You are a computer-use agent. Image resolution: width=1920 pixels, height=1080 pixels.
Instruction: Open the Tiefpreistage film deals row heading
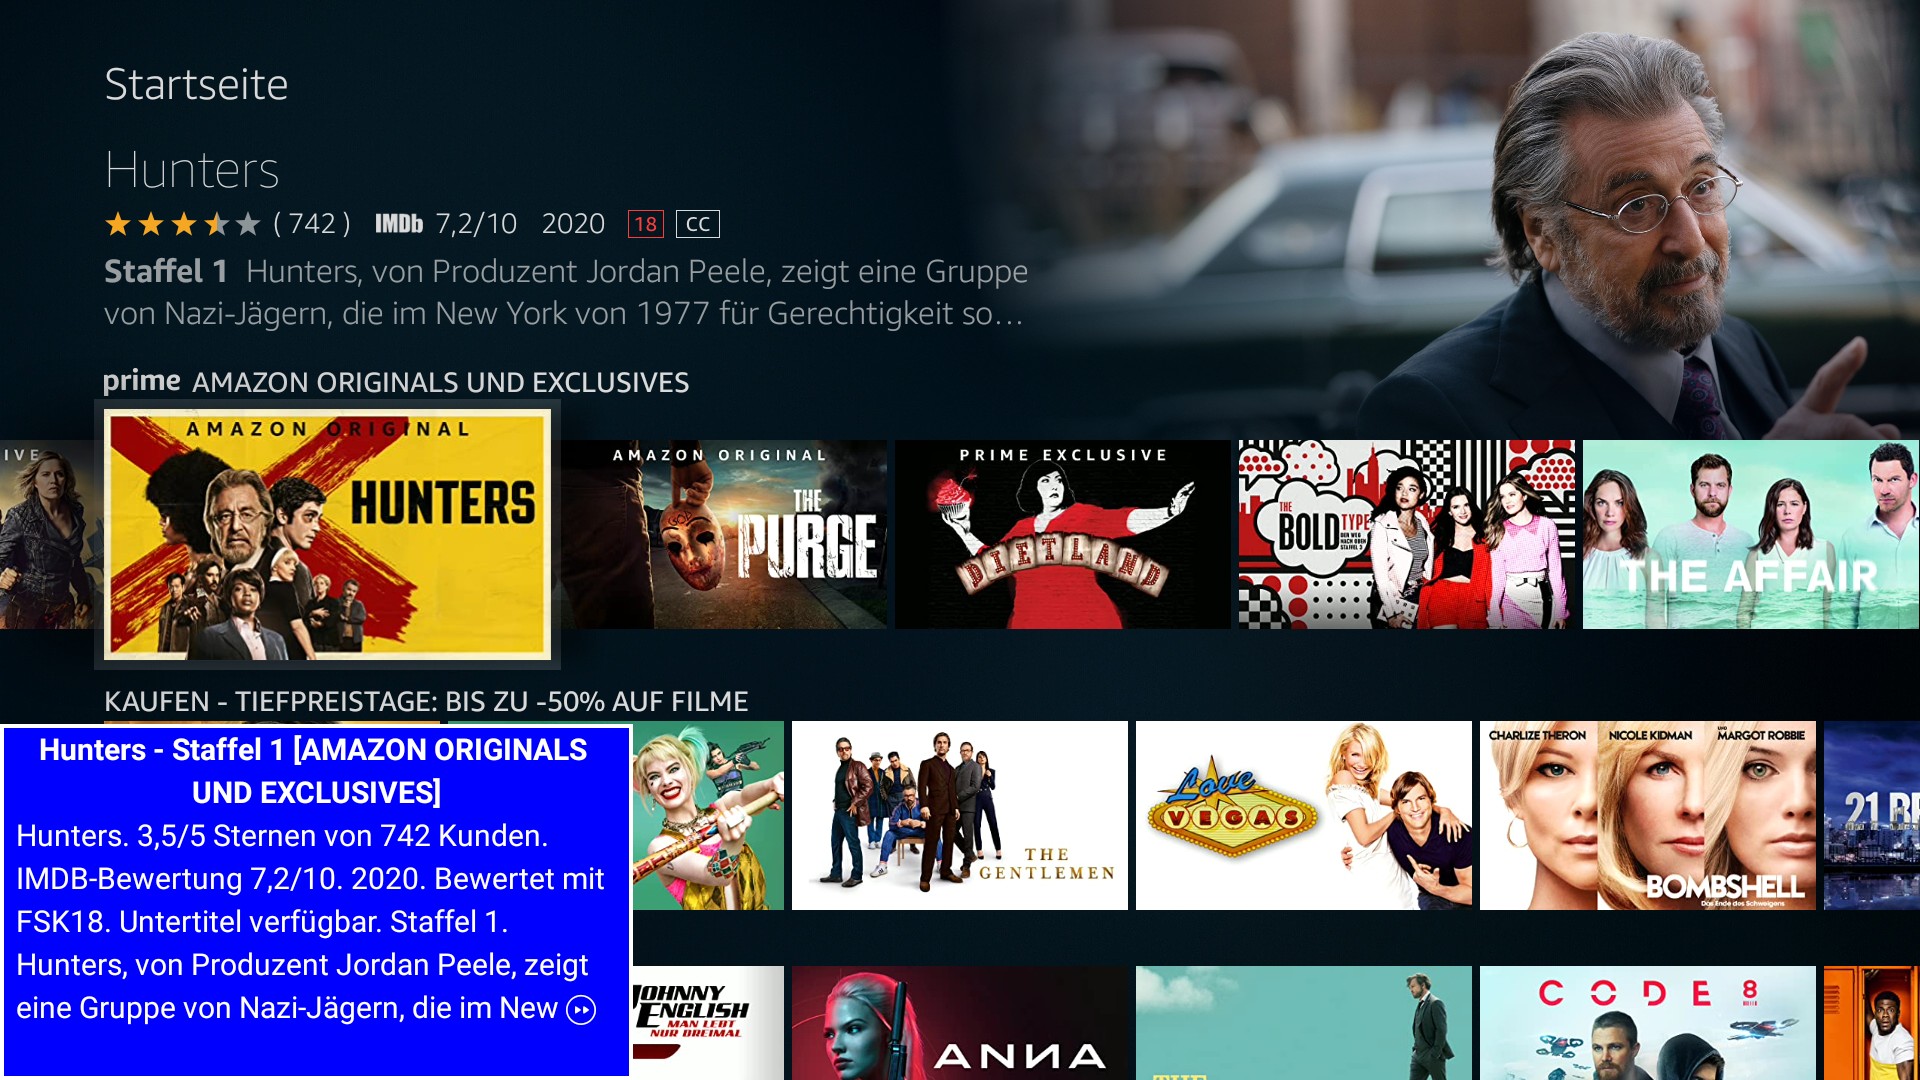[426, 701]
